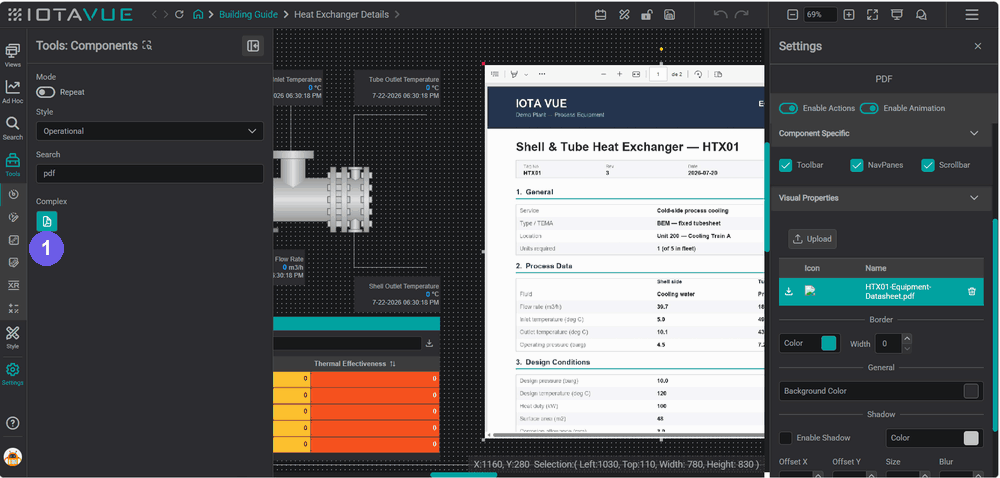Click the PDF page number field
Screen dimensions: 1000x478
point(658,74)
